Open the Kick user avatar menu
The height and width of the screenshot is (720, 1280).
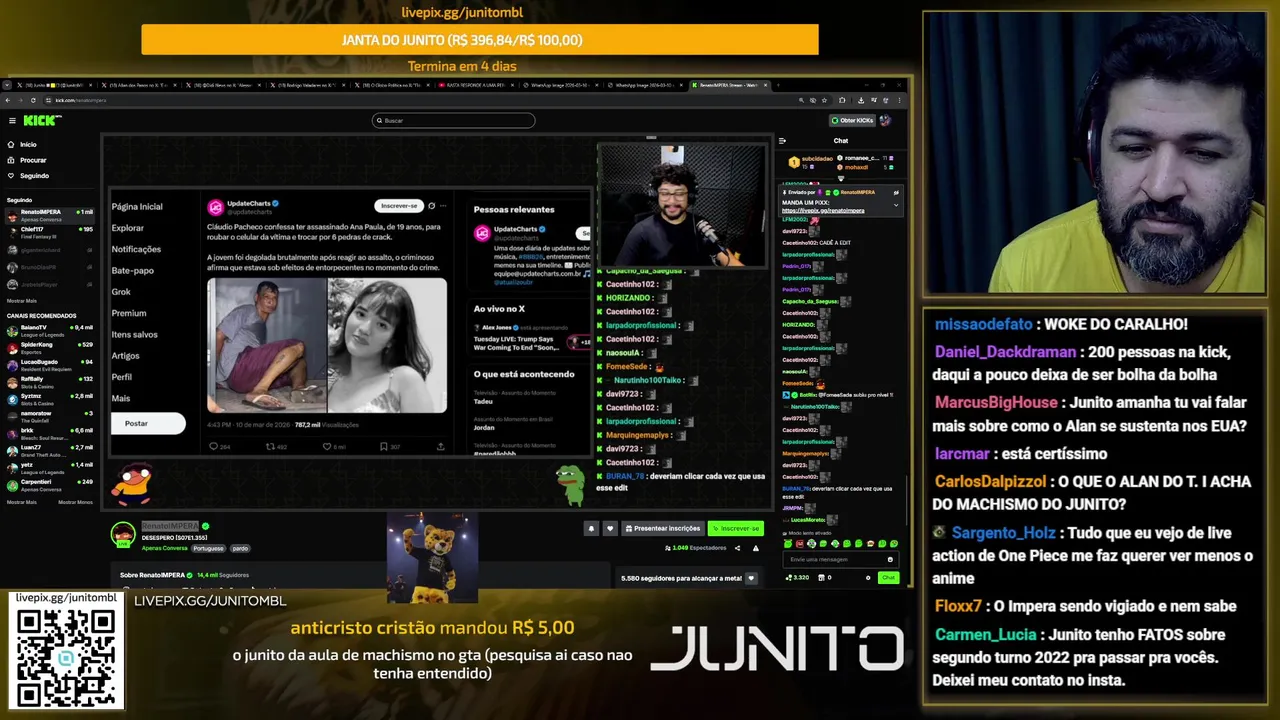point(886,120)
